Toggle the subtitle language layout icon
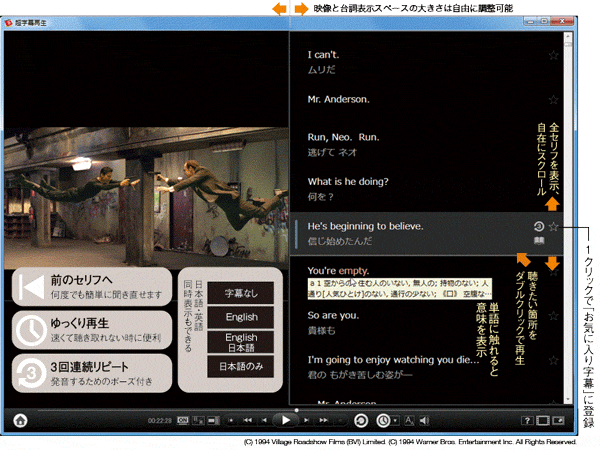 (198, 421)
